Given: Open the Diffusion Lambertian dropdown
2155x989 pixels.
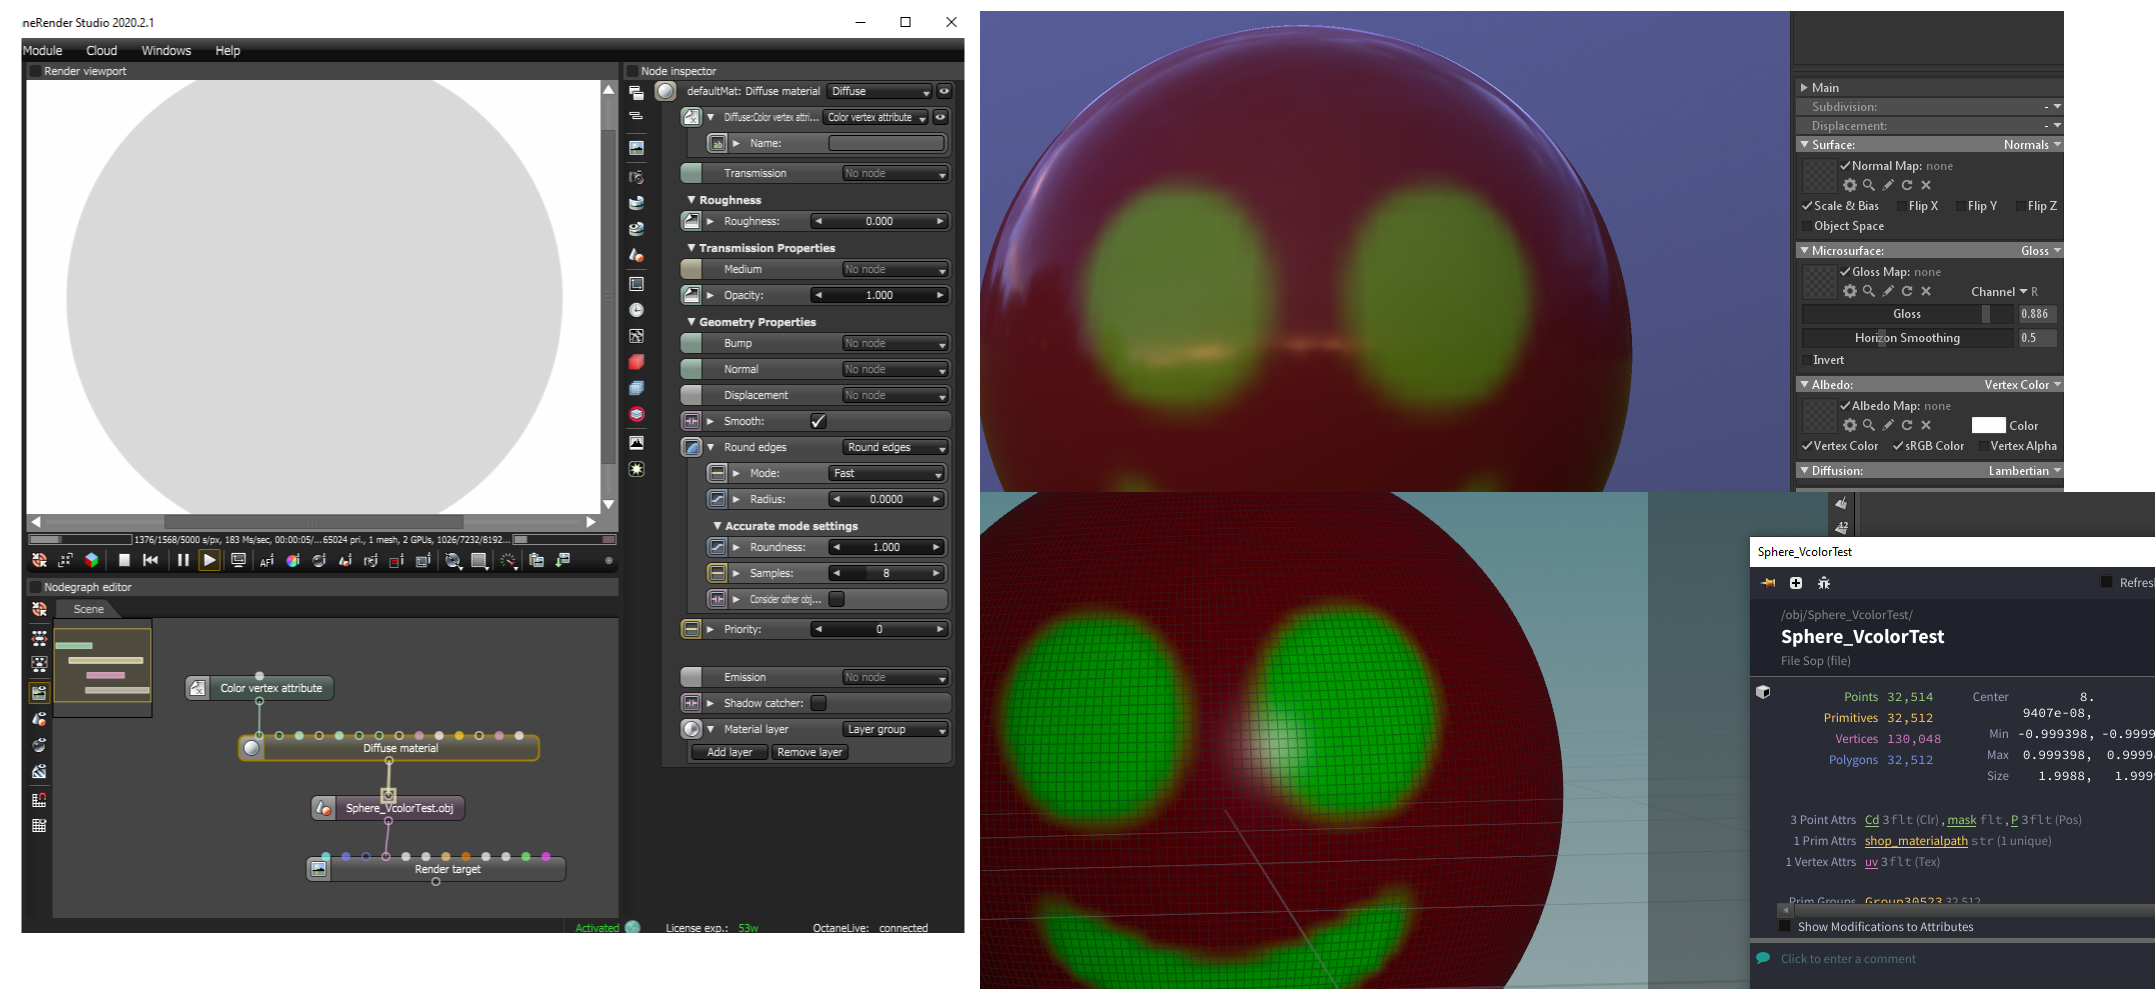Looking at the screenshot, I should tap(2024, 471).
